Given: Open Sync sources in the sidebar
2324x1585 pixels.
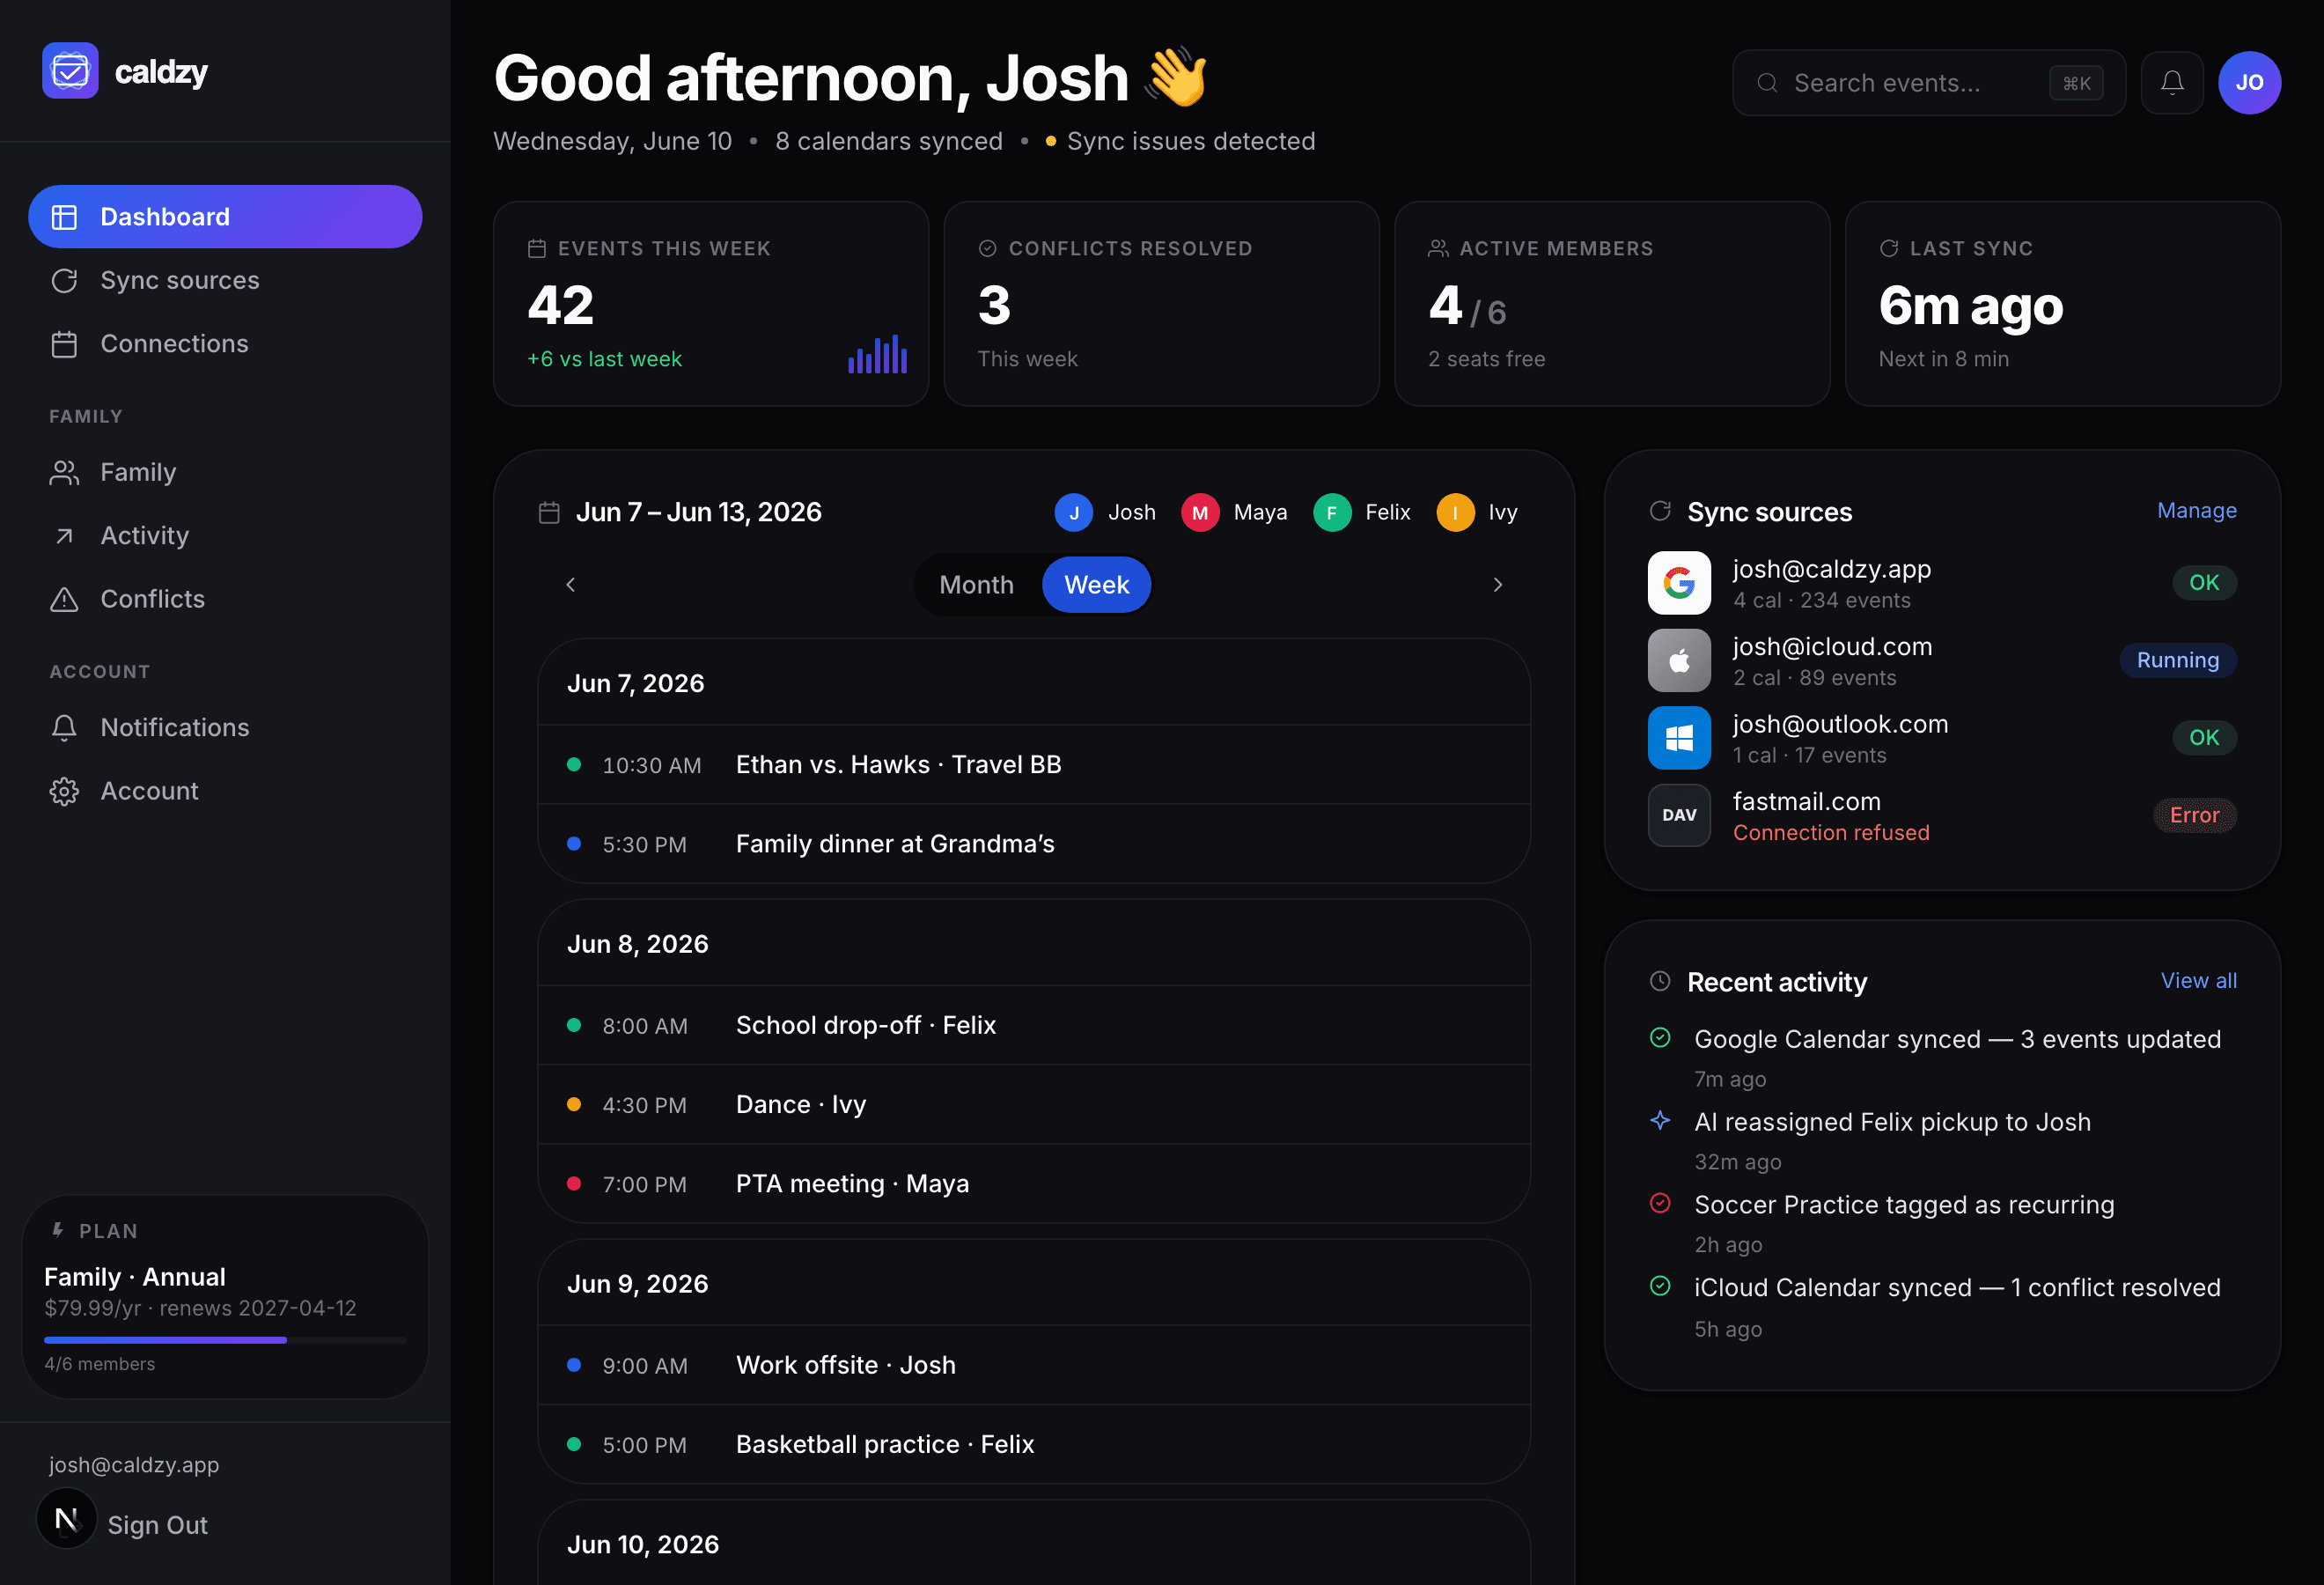Looking at the screenshot, I should (225, 280).
